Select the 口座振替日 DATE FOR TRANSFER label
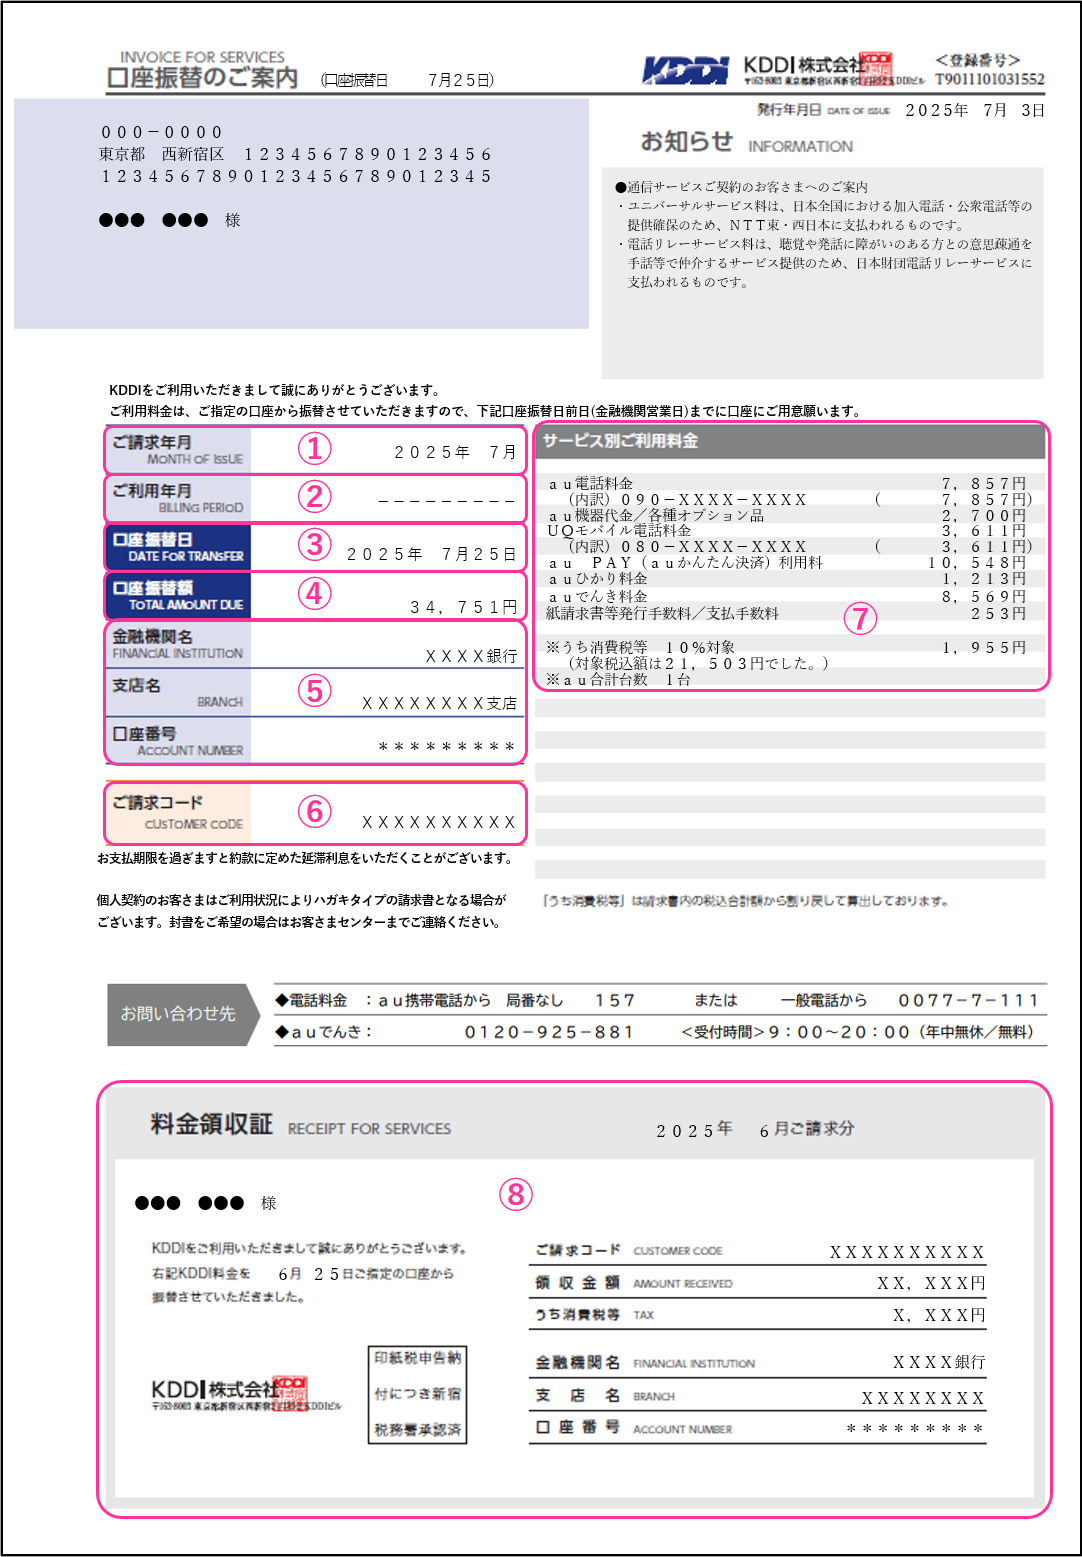This screenshot has height=1557, width=1082. (178, 547)
